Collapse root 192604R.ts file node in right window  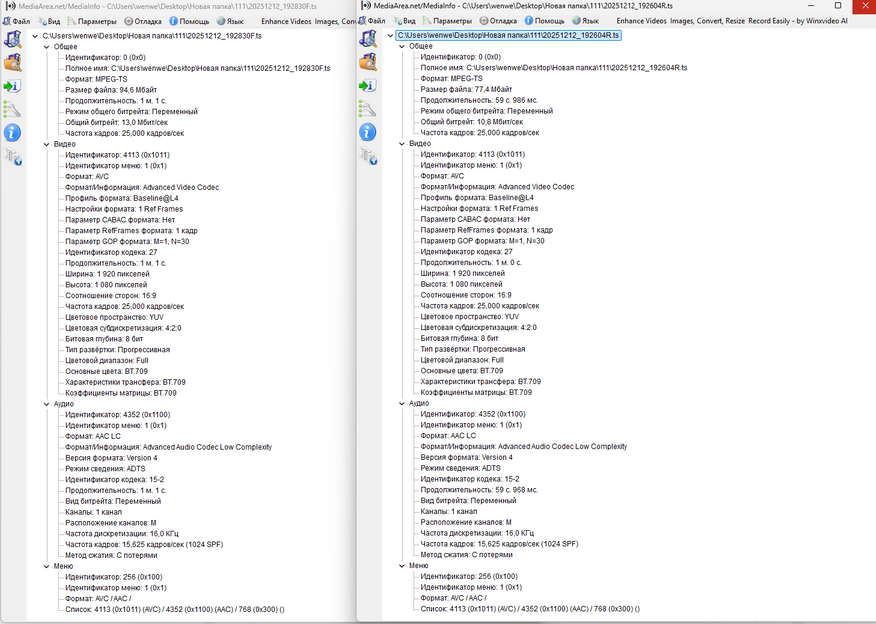pos(391,35)
